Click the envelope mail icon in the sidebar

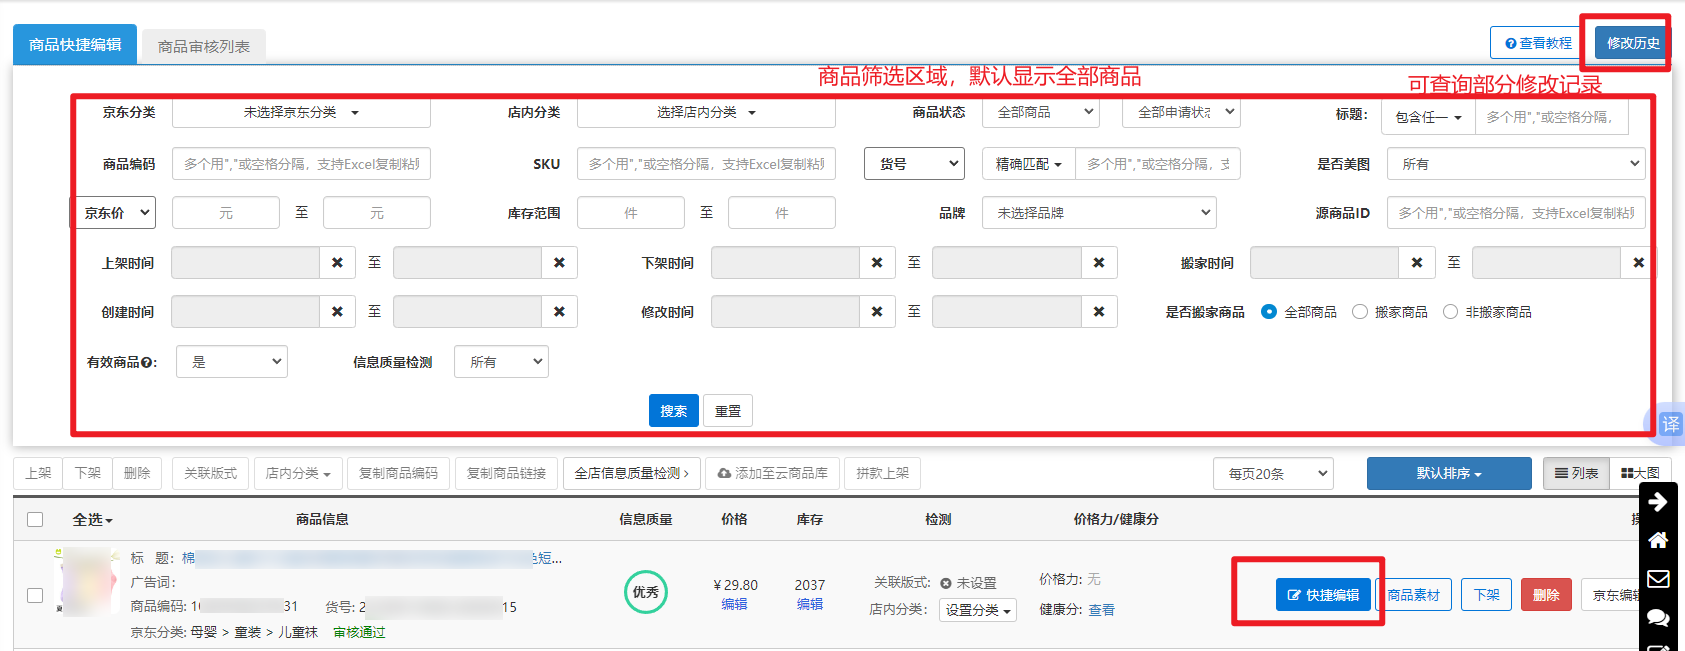(1657, 579)
